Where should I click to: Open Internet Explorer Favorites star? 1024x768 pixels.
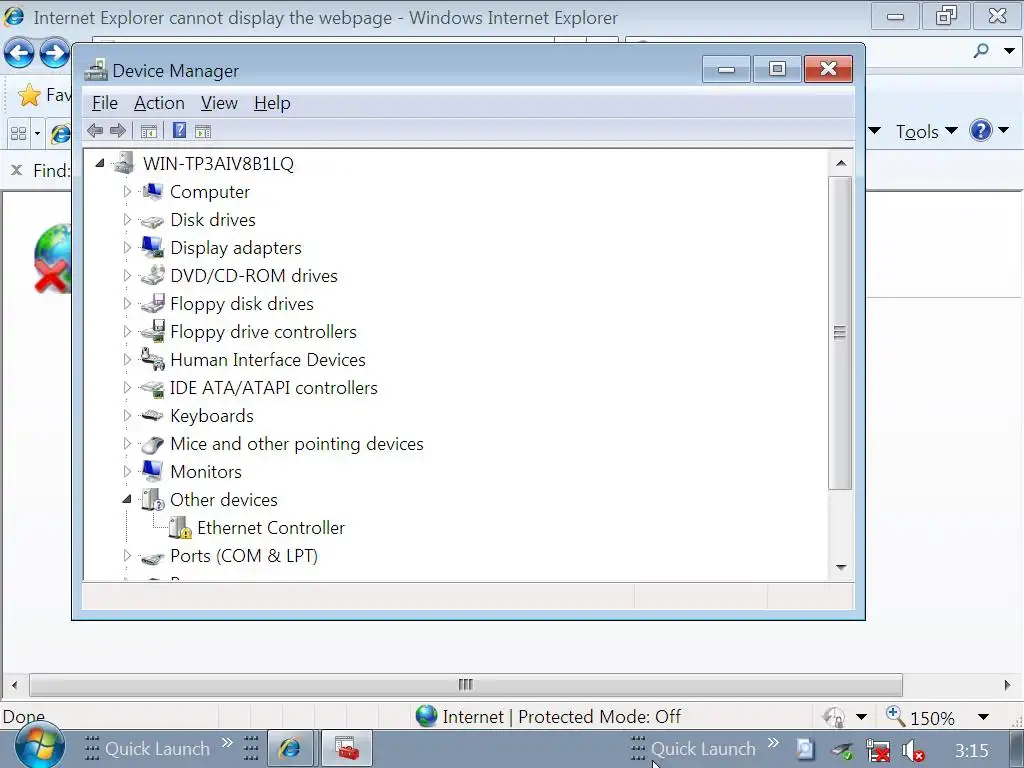(x=29, y=95)
